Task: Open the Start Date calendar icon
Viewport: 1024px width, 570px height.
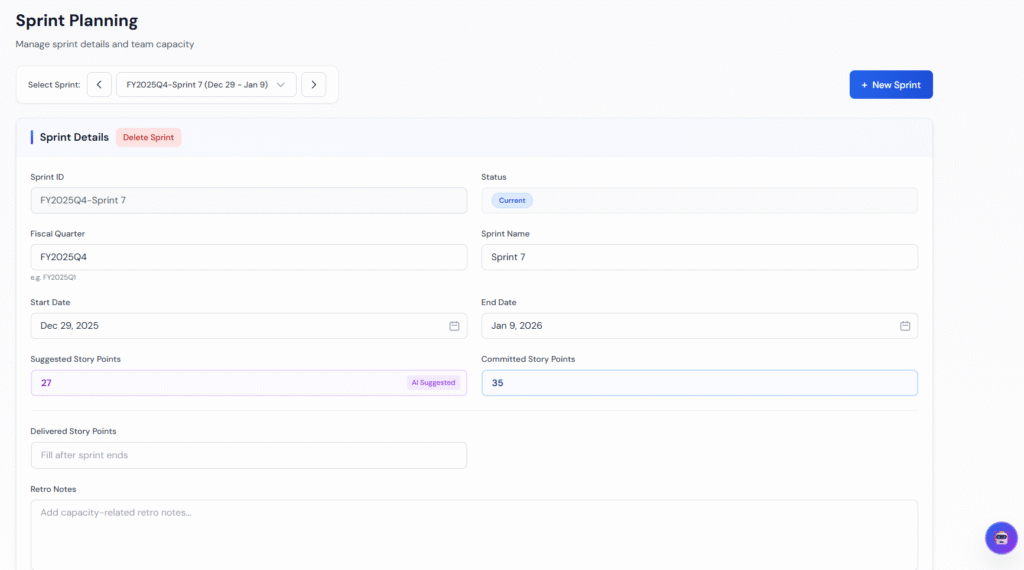Action: (x=454, y=326)
